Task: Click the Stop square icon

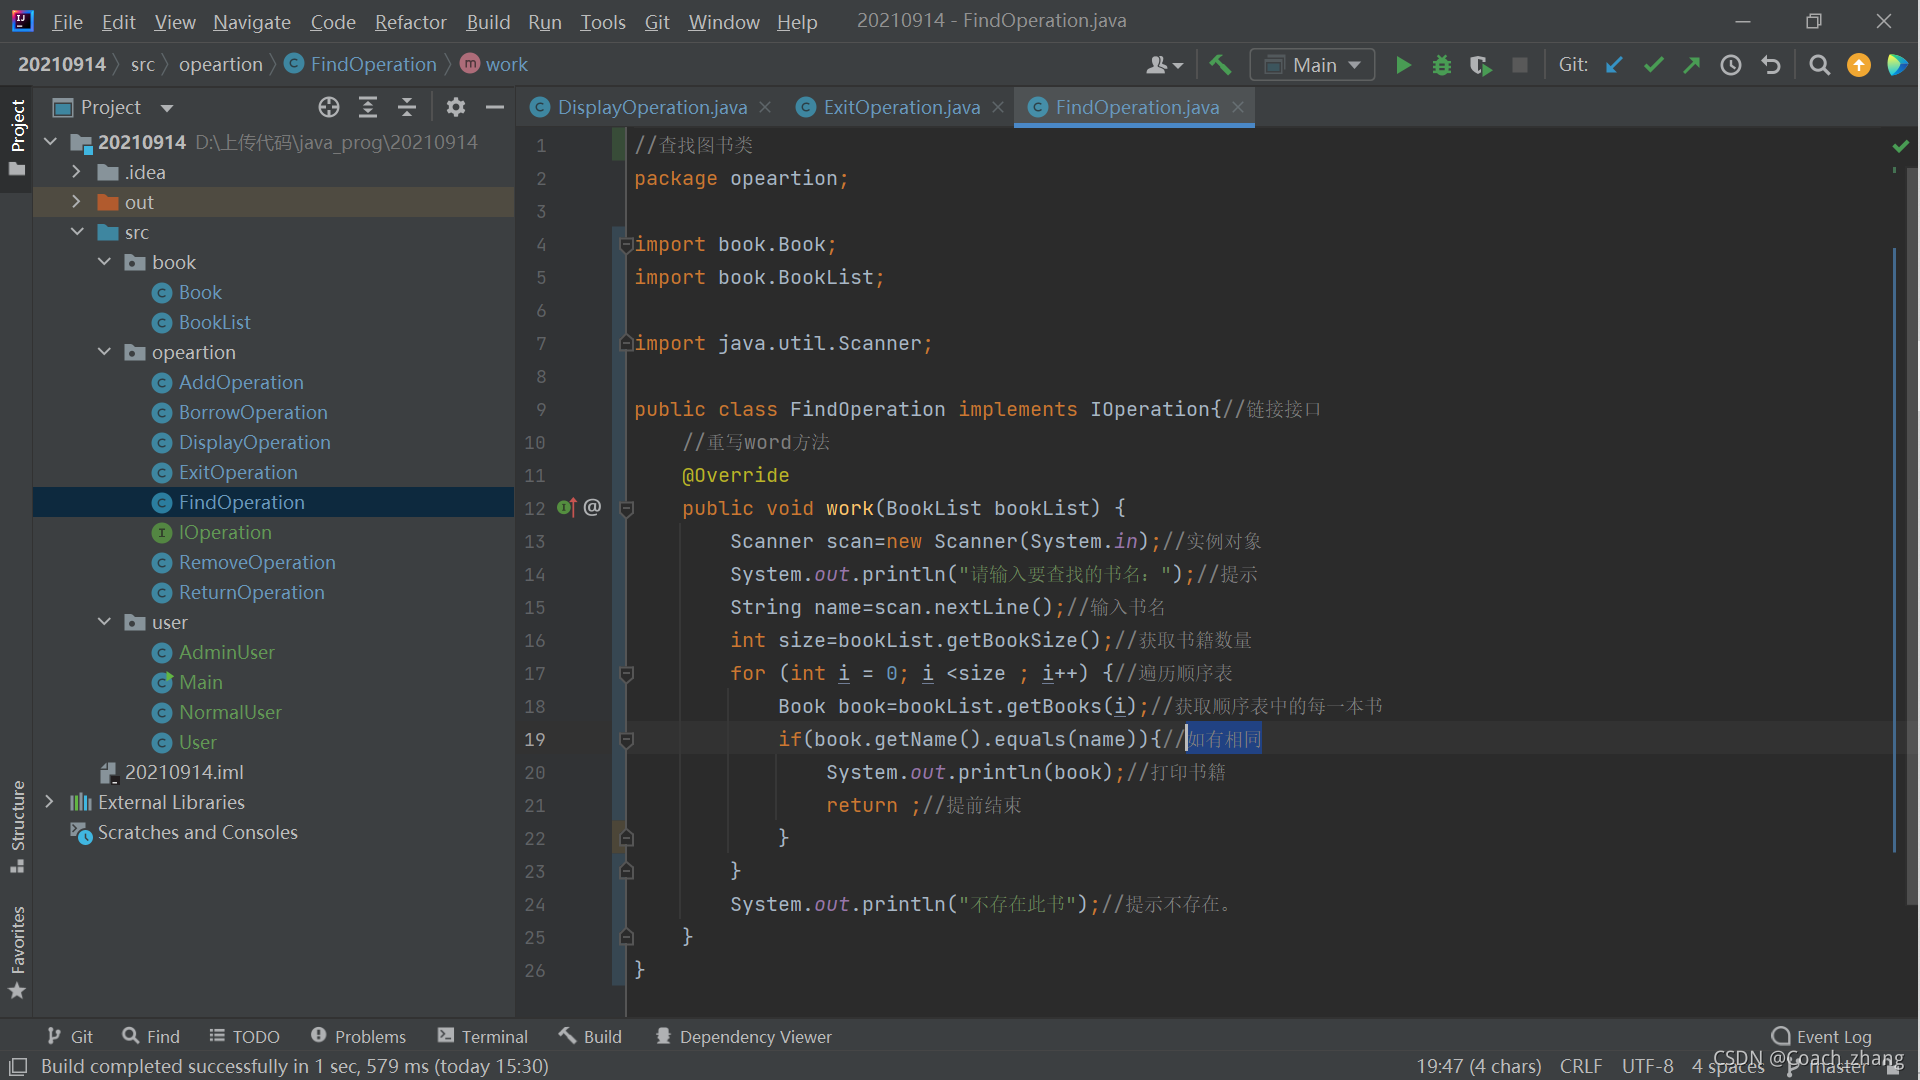Action: [1520, 65]
